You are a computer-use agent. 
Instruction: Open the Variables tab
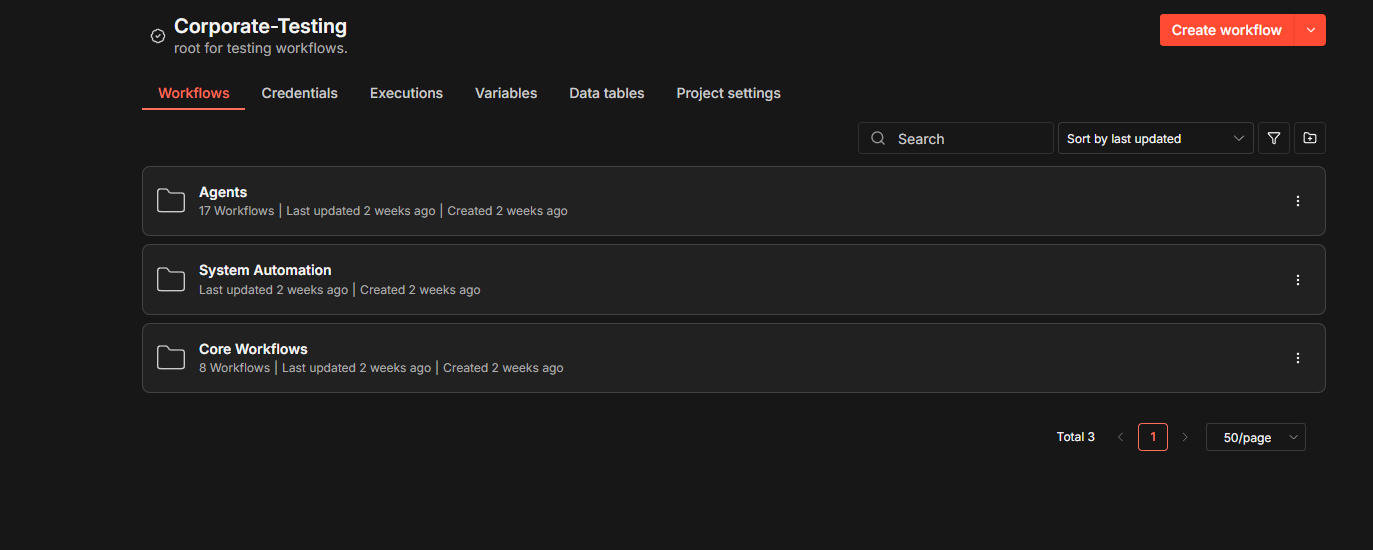click(506, 93)
